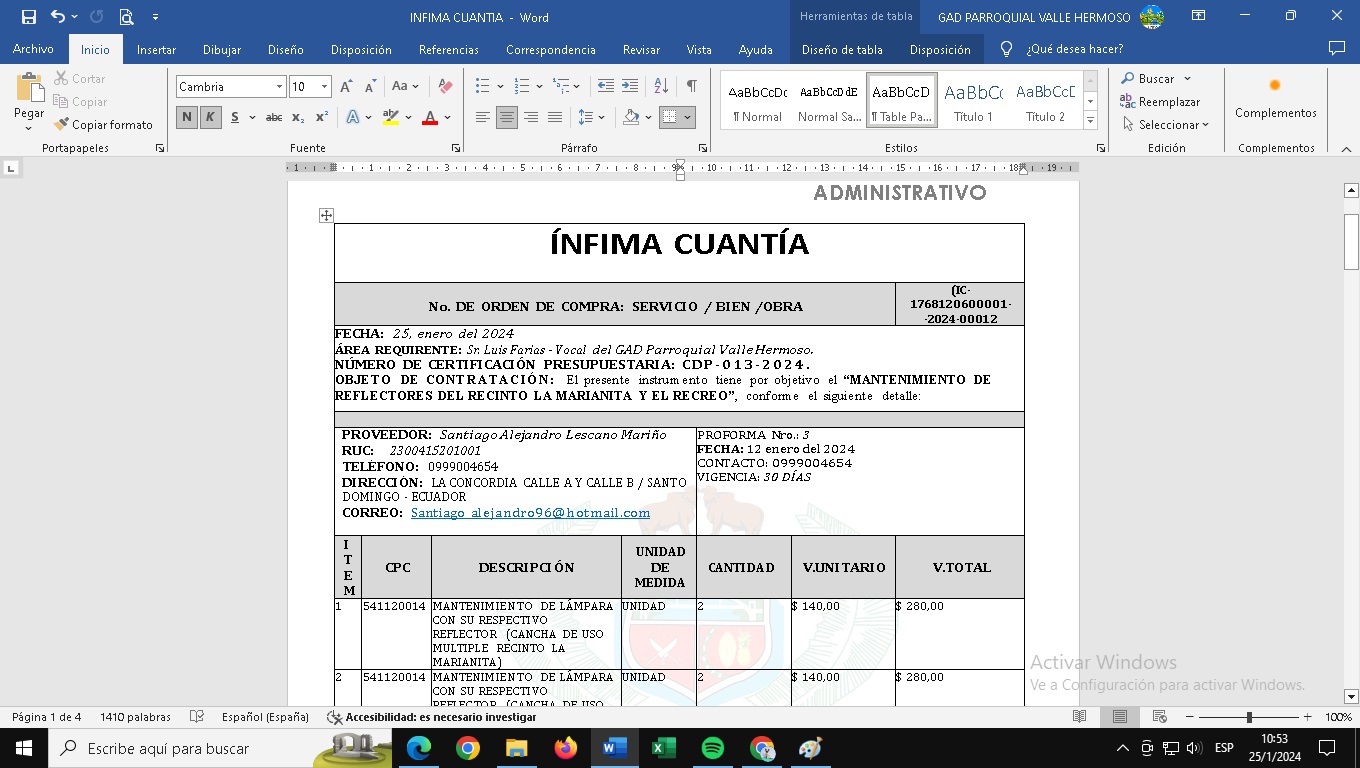
Task: Toggle bold formatting (N)
Action: point(186,118)
